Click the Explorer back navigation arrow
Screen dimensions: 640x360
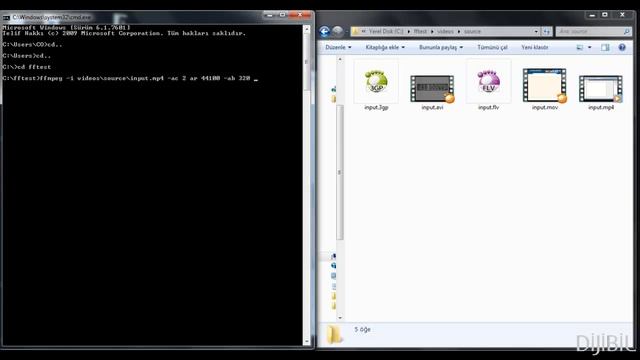coord(324,31)
